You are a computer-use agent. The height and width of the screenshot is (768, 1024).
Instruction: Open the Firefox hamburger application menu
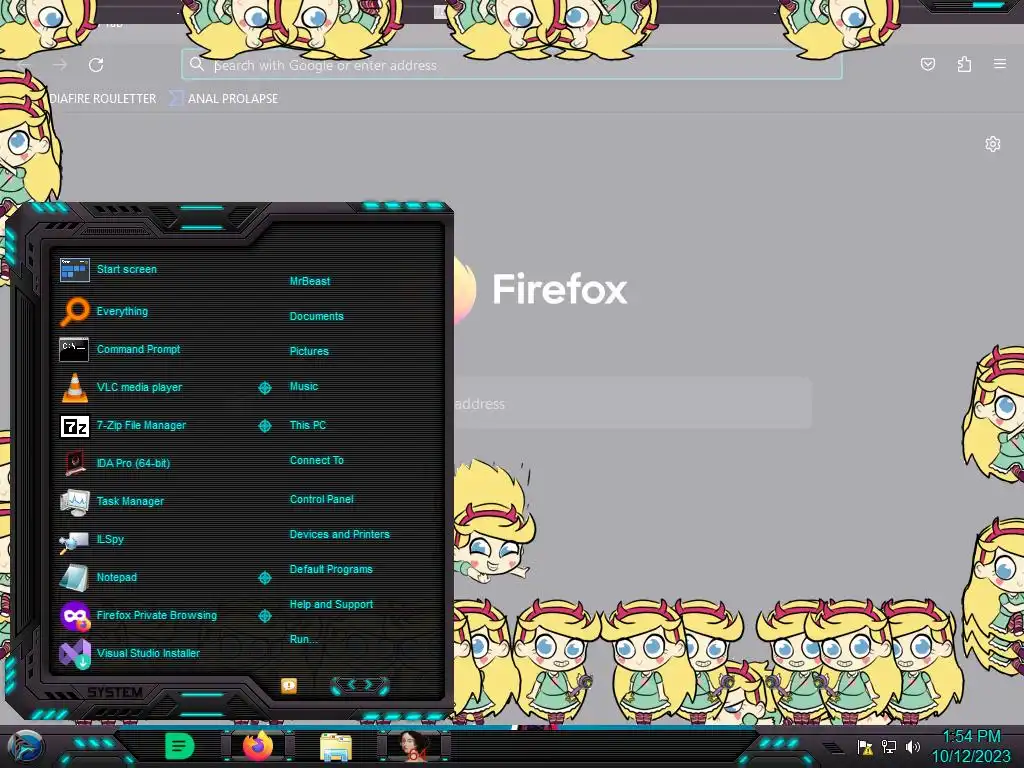tap(1000, 64)
